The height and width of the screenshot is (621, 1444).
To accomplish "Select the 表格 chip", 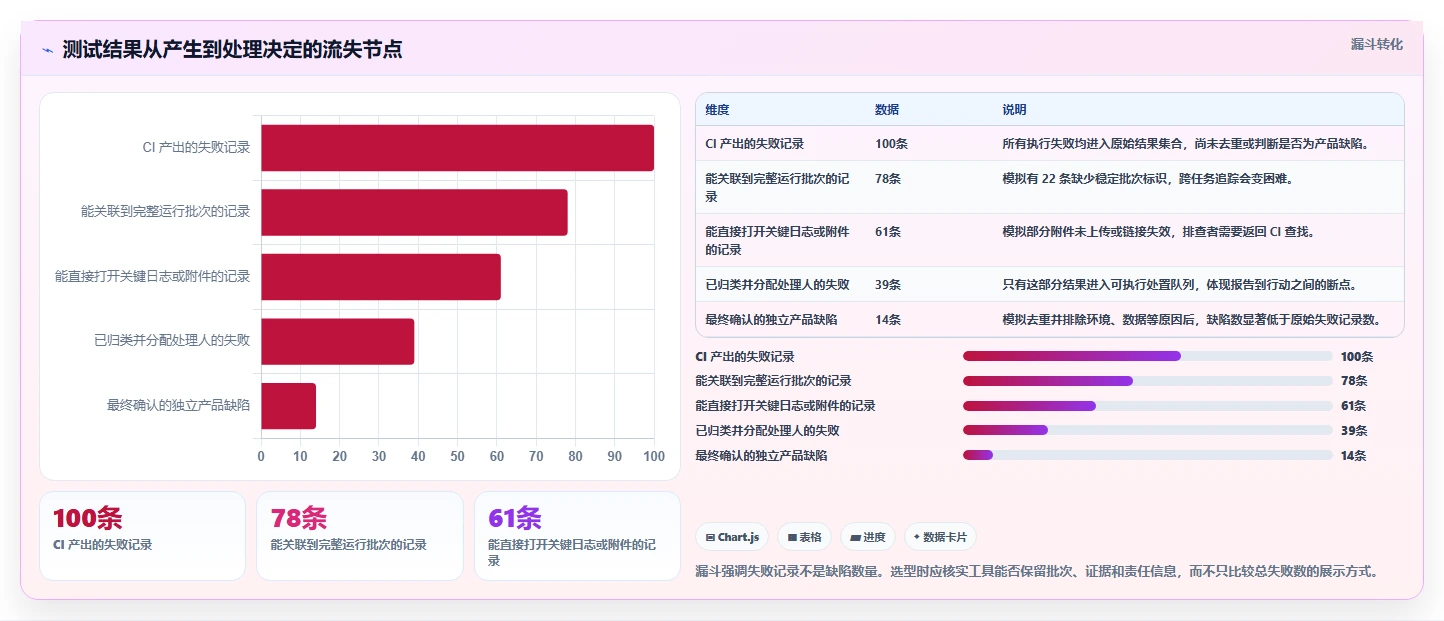I will [804, 537].
